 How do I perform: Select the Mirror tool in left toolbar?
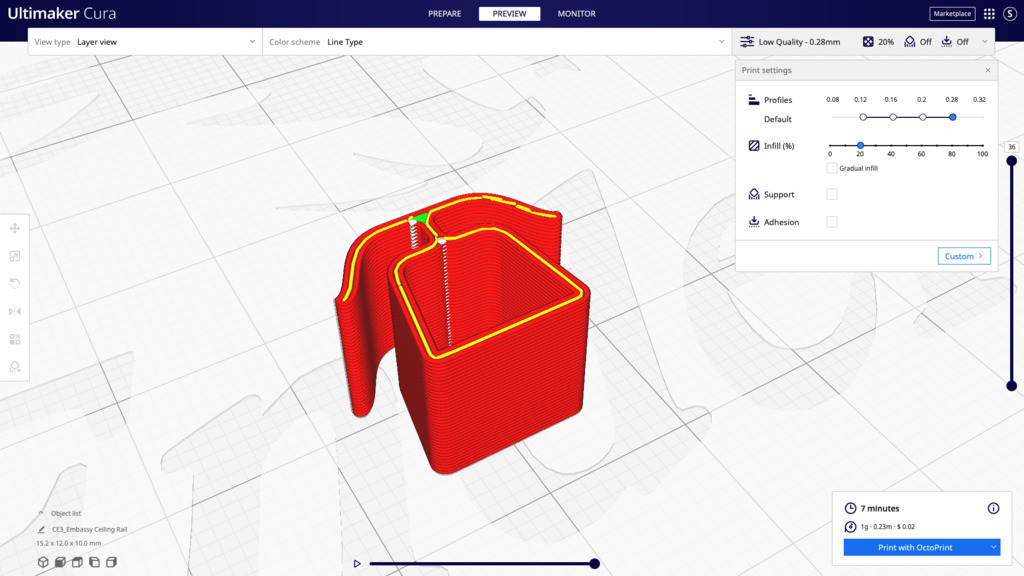tap(14, 312)
